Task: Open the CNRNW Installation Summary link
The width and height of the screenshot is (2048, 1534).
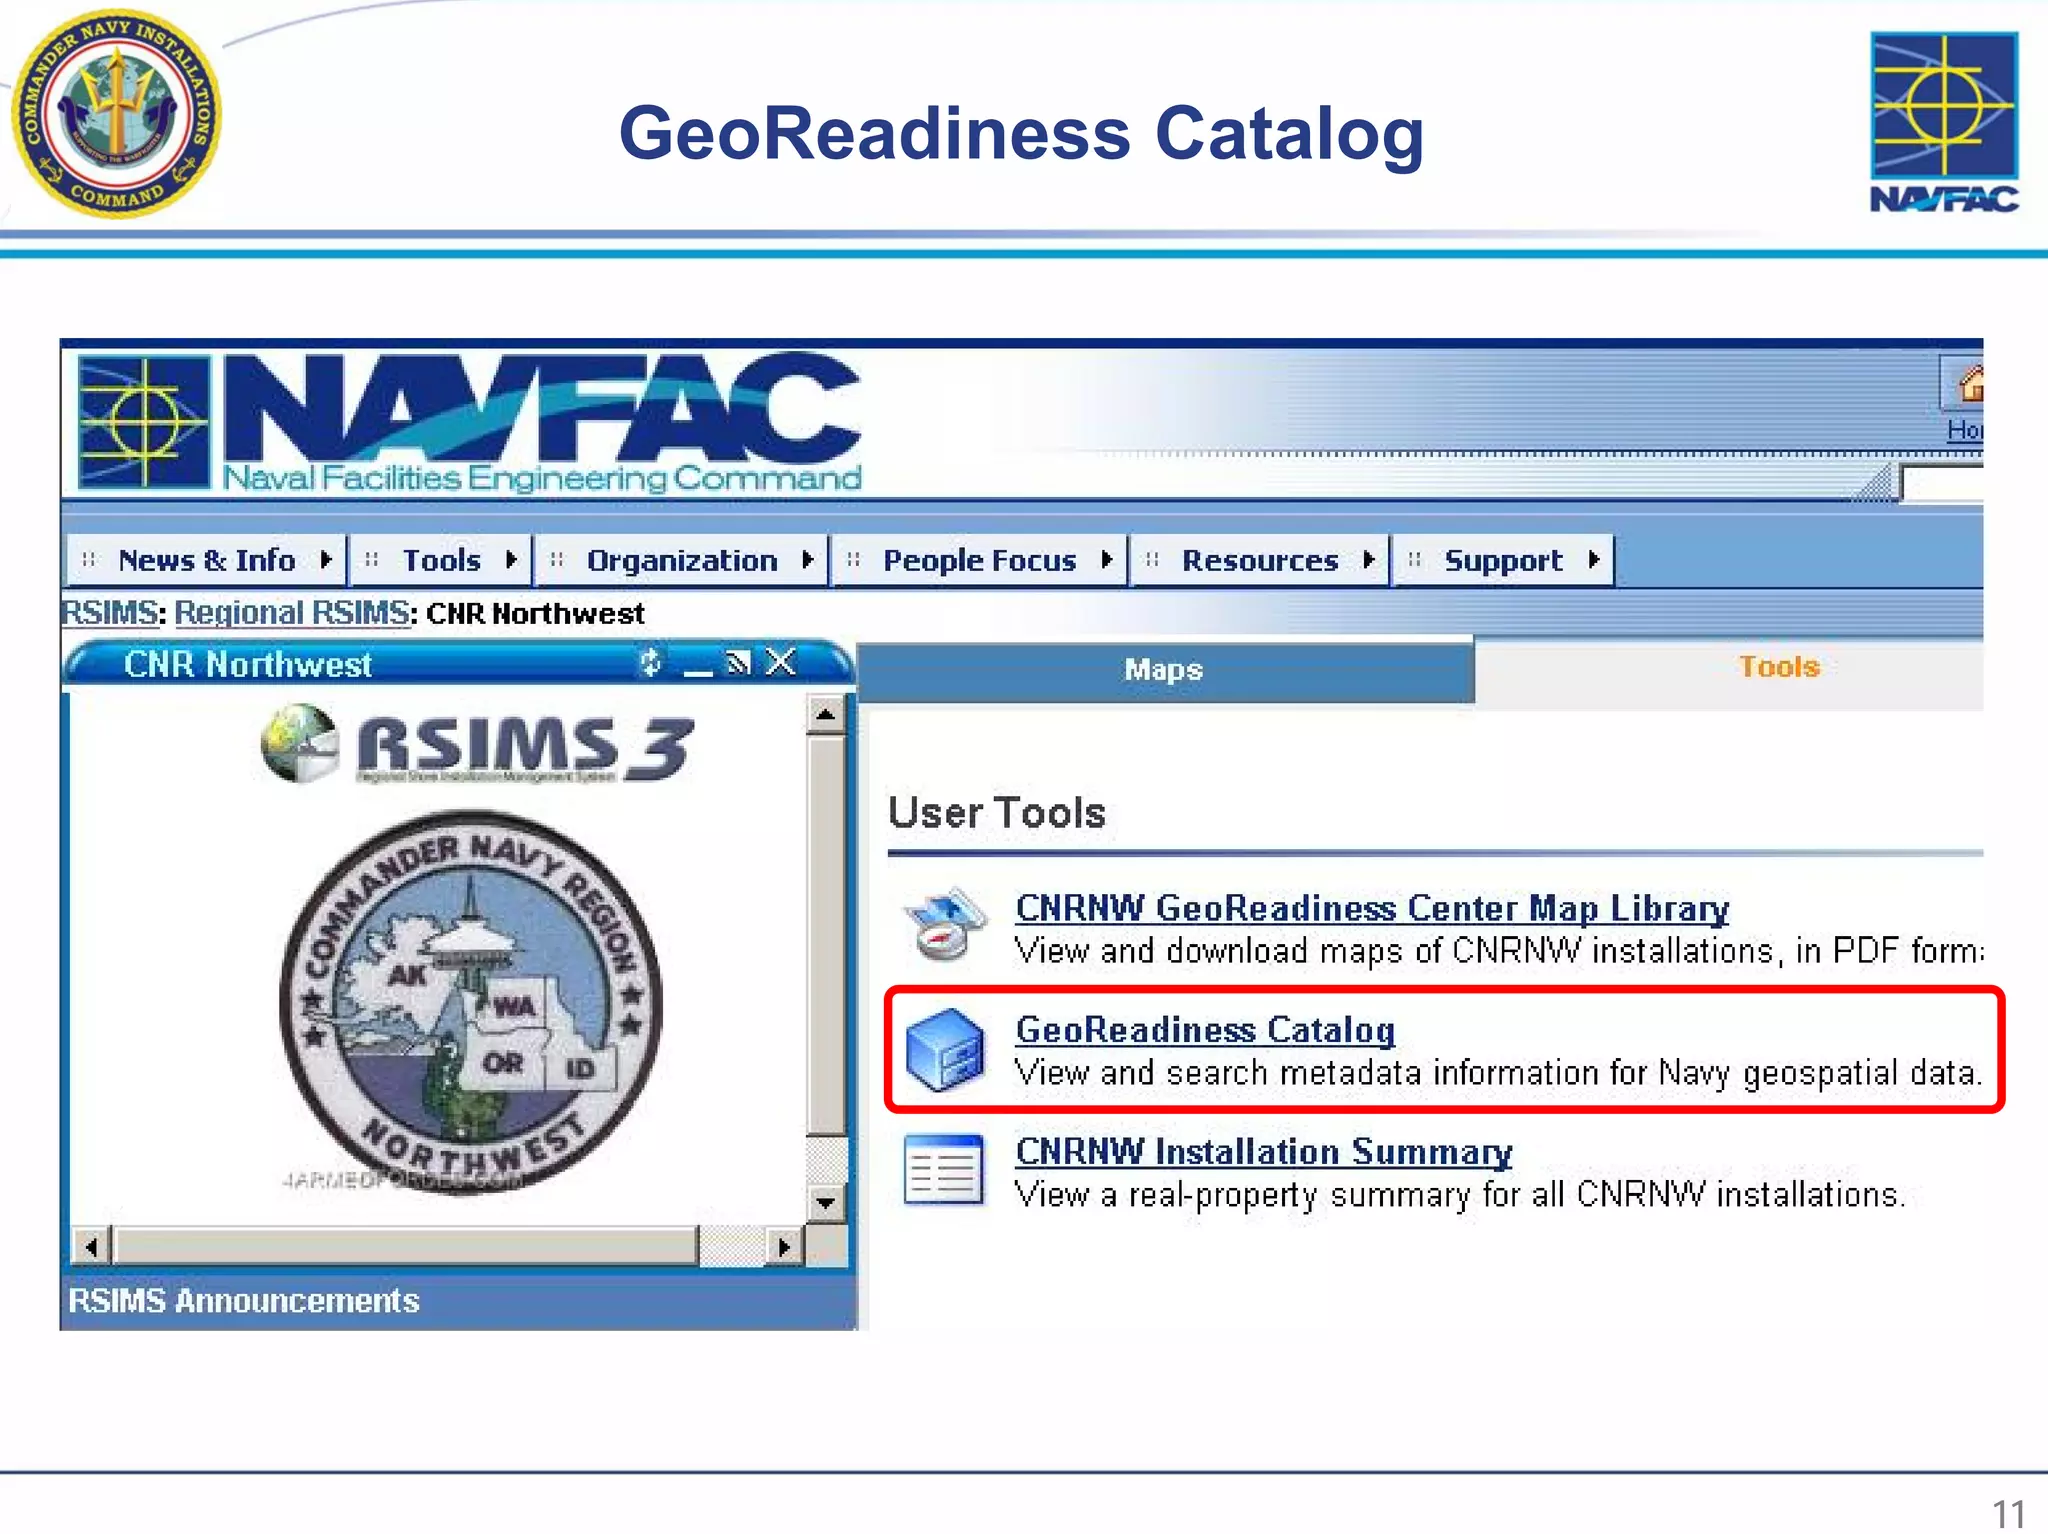Action: point(1263,1151)
